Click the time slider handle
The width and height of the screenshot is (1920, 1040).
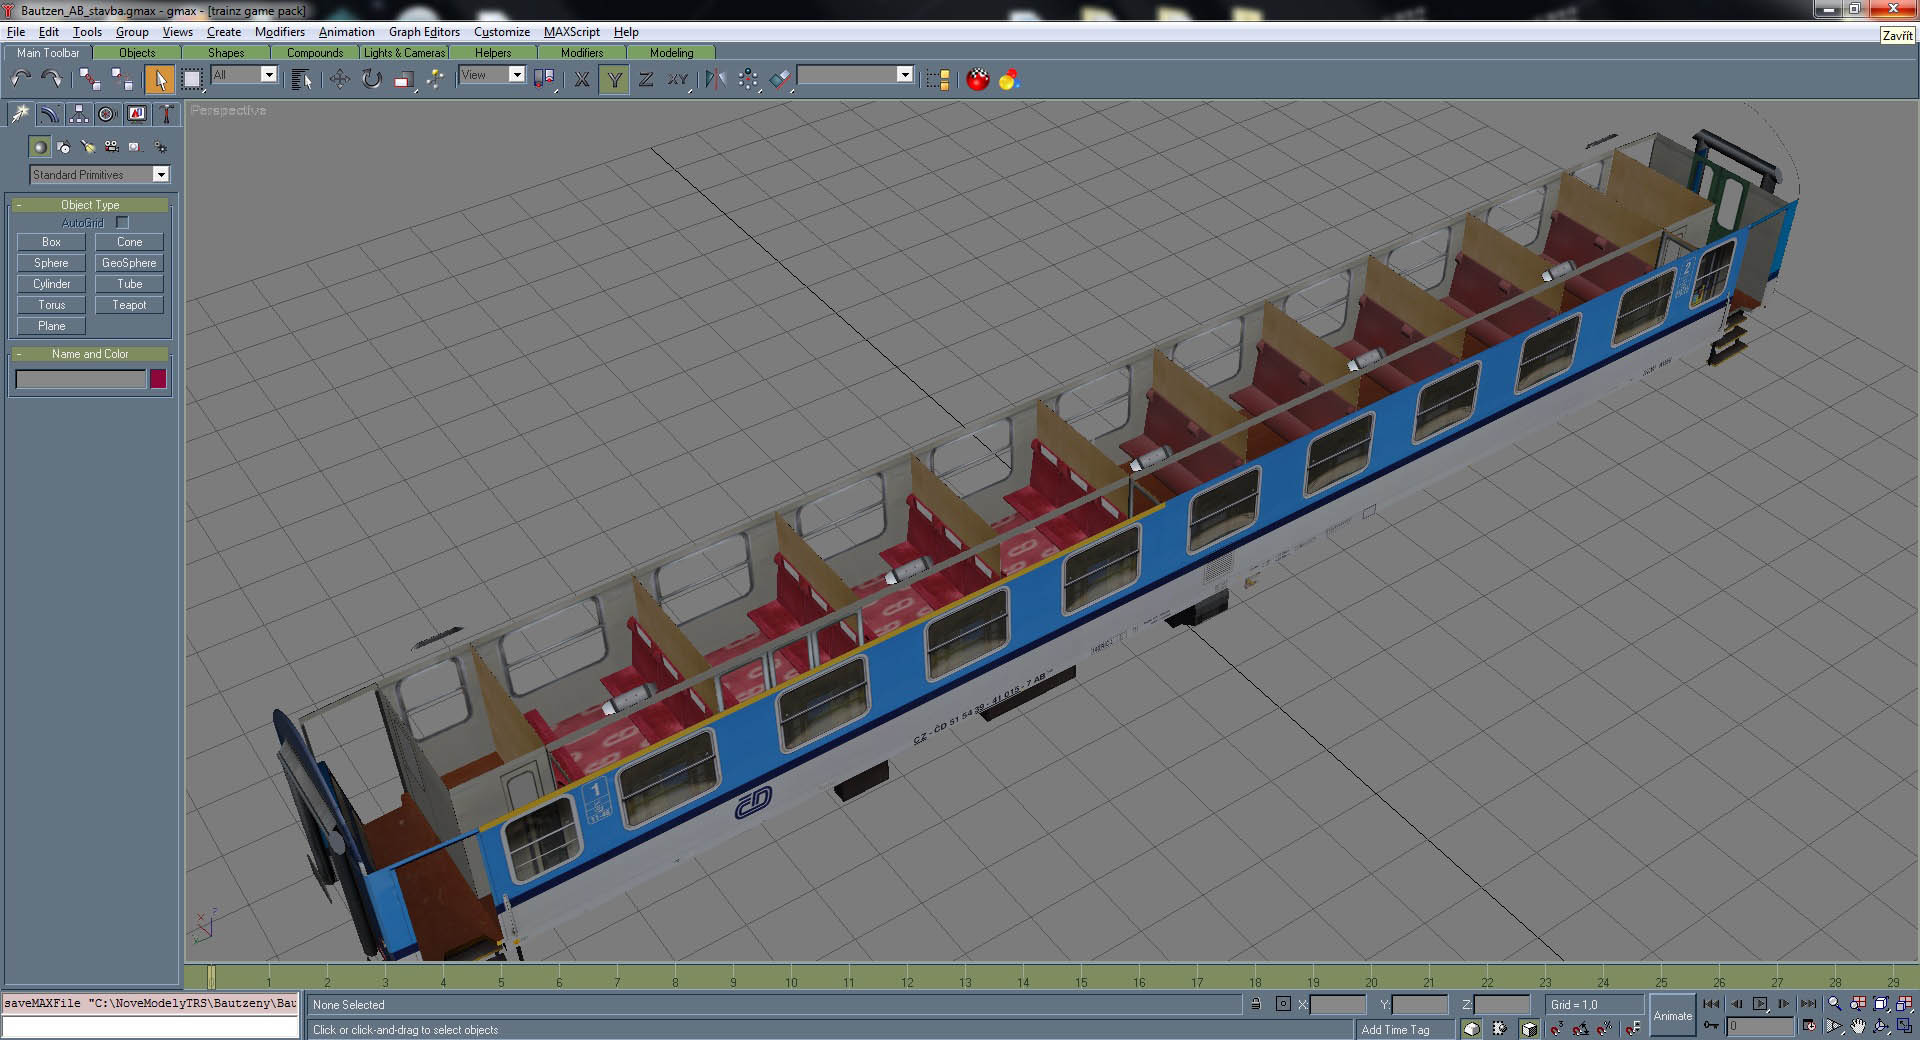coord(211,977)
